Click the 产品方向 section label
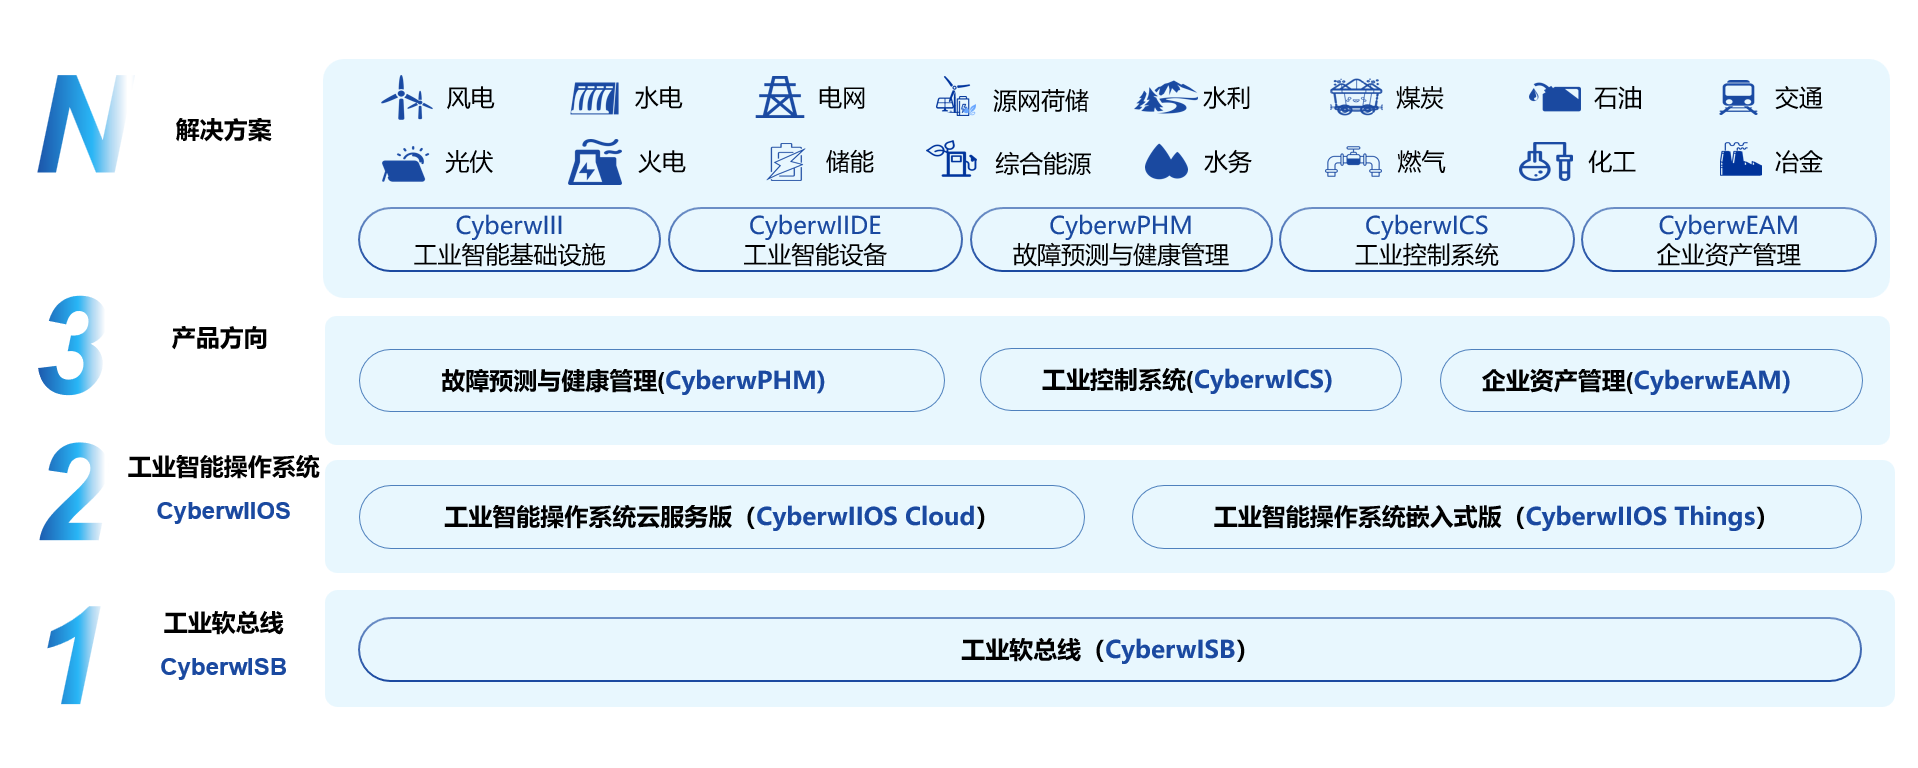The height and width of the screenshot is (768, 1918). [x=219, y=339]
